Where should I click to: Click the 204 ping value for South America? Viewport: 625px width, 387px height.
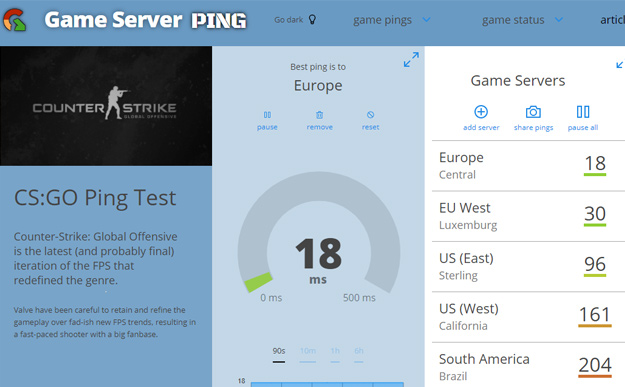pyautogui.click(x=595, y=366)
